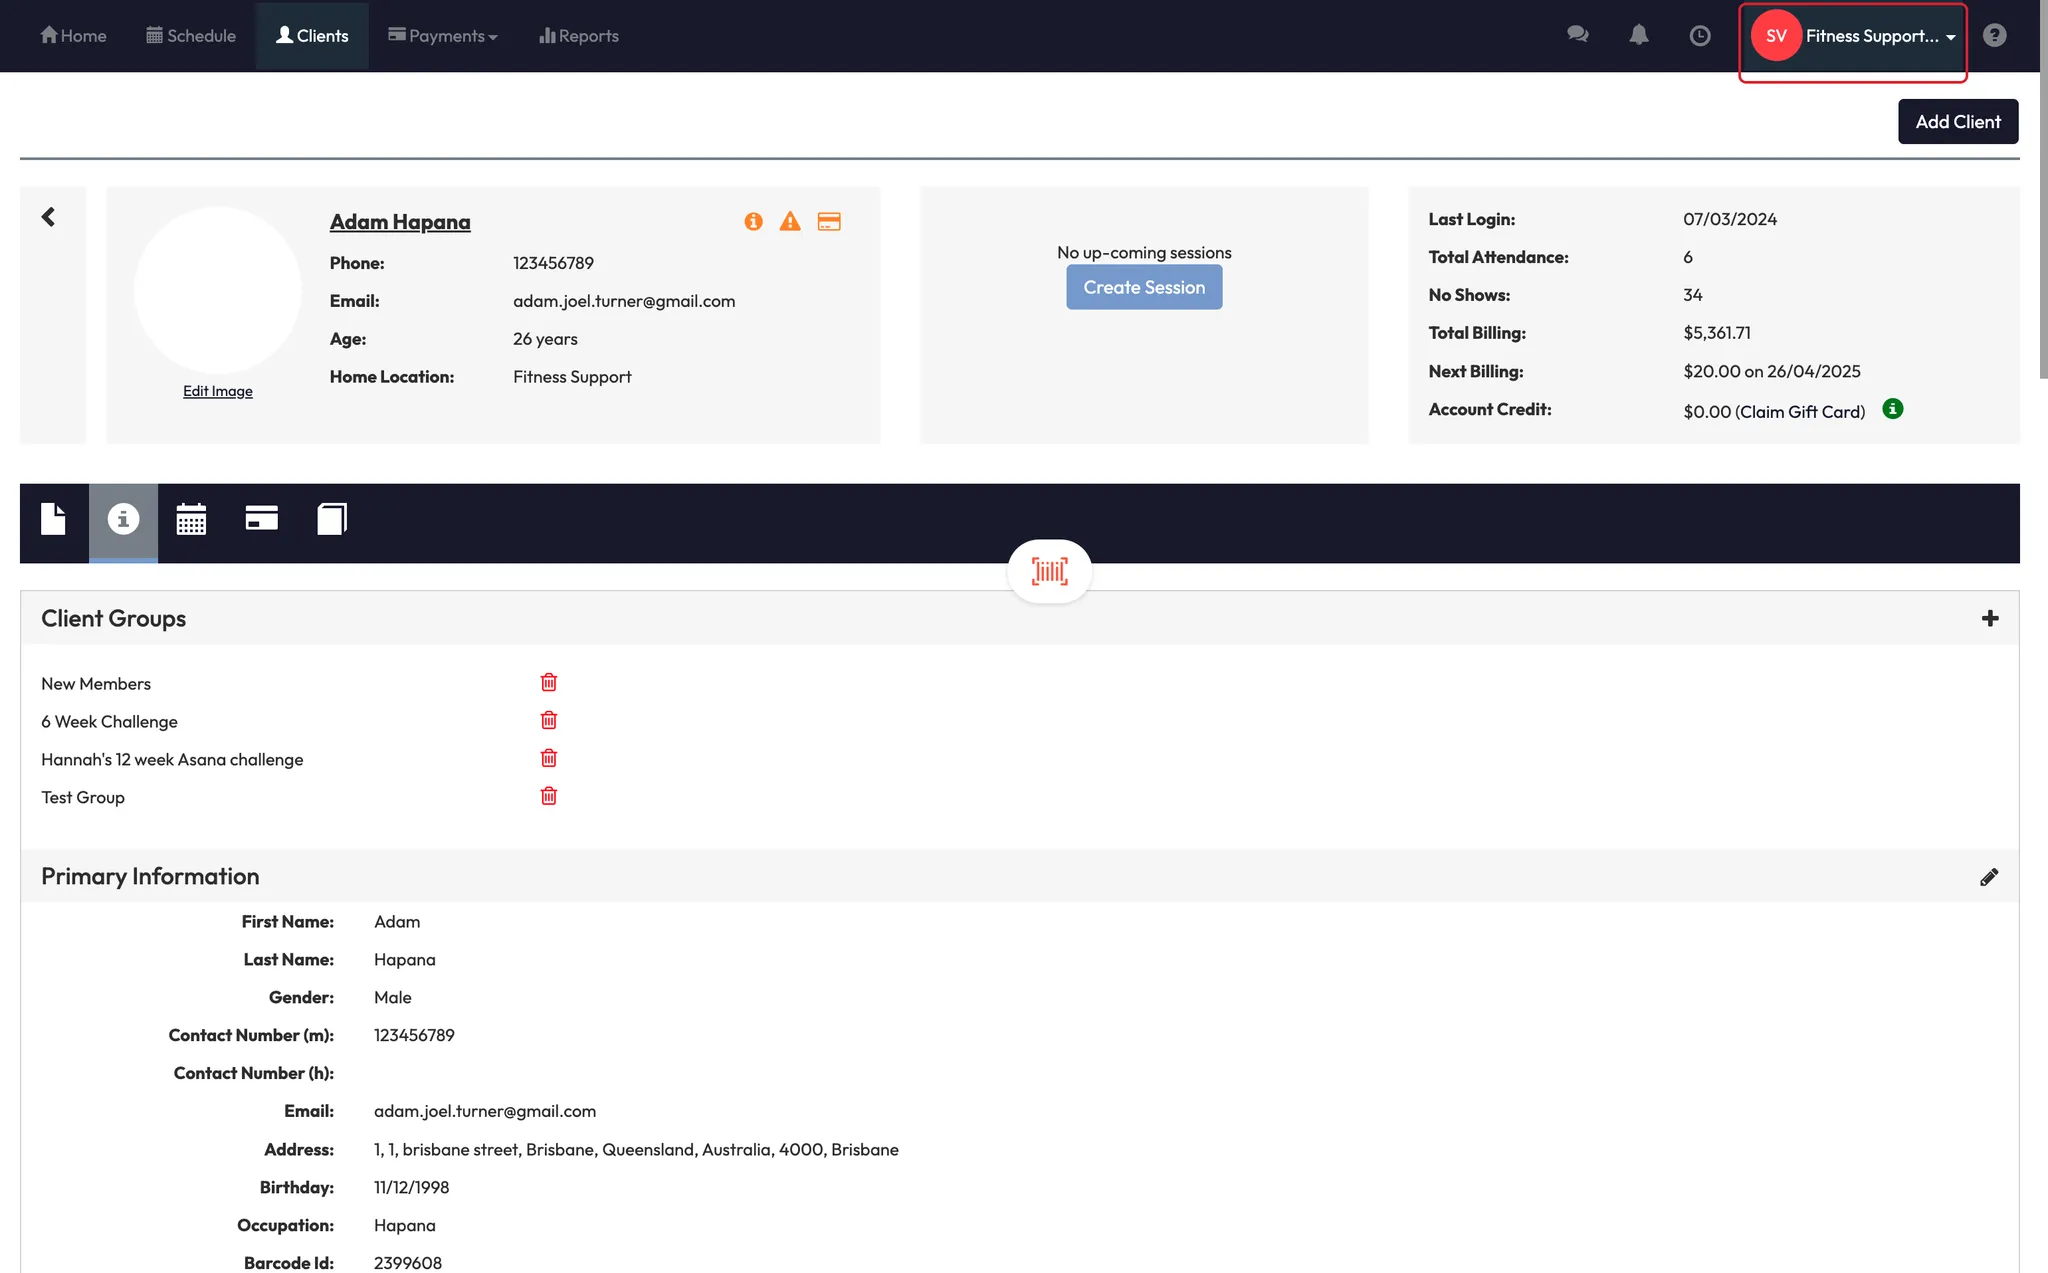This screenshot has width=2048, height=1273.
Task: Click the Edit Image link
Action: coord(217,391)
